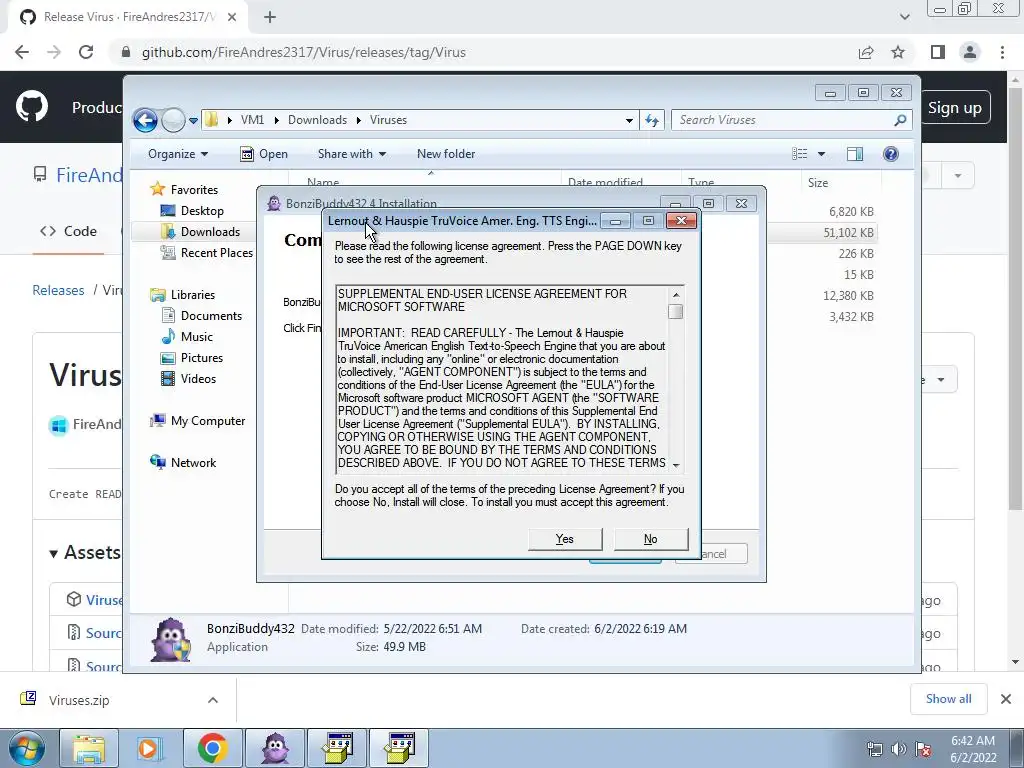Click Sign up on GitHub
Viewport: 1024px width, 768px height.
[x=955, y=108]
